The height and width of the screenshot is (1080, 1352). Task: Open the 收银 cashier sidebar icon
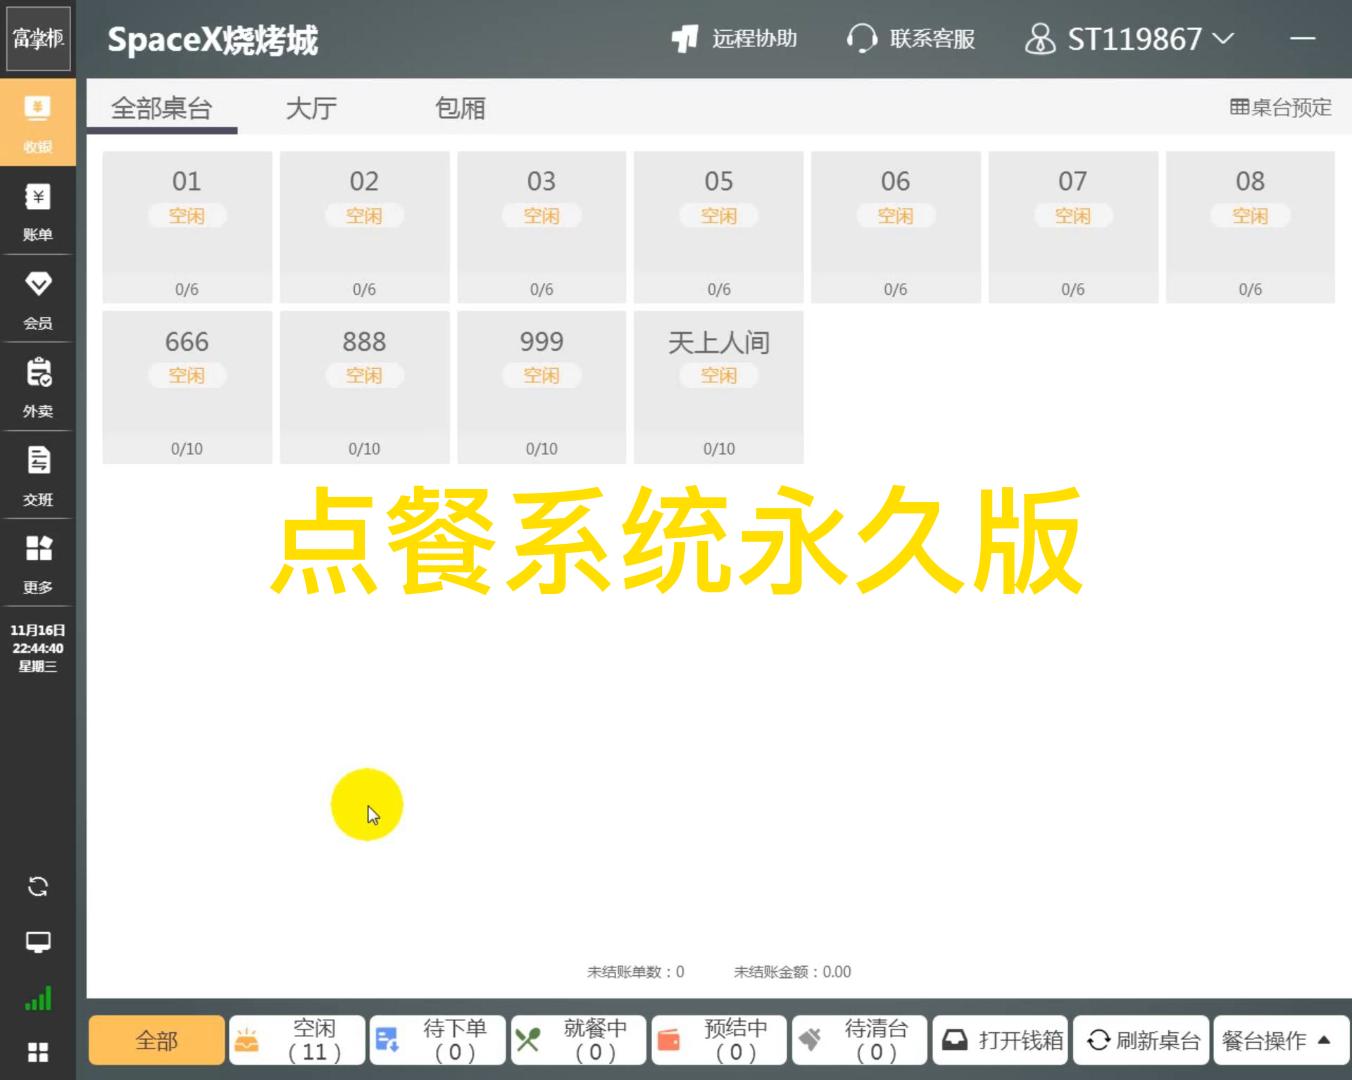pos(38,122)
